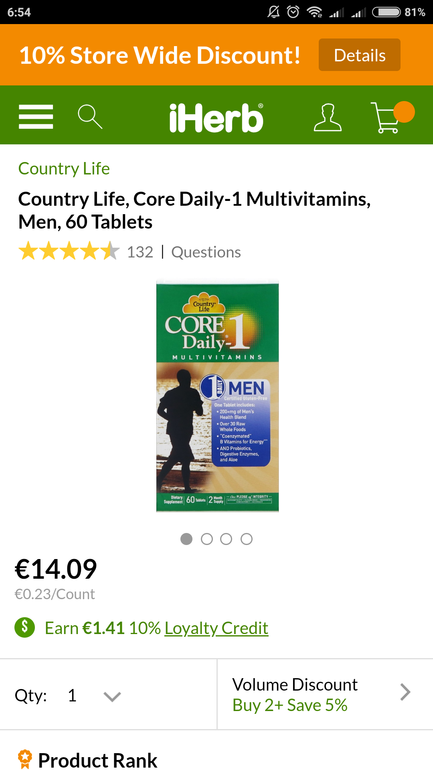Image resolution: width=433 pixels, height=770 pixels.
Task: Select the first image carousel dot
Action: [x=186, y=539]
